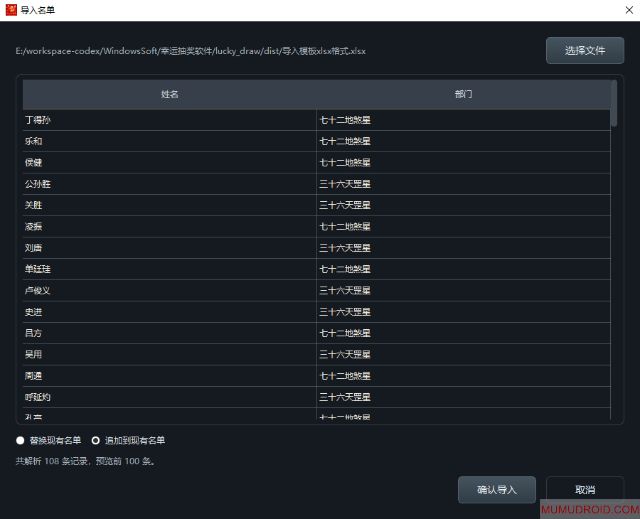Click the imported xlsx file path text
640x519 pixels.
(190, 51)
